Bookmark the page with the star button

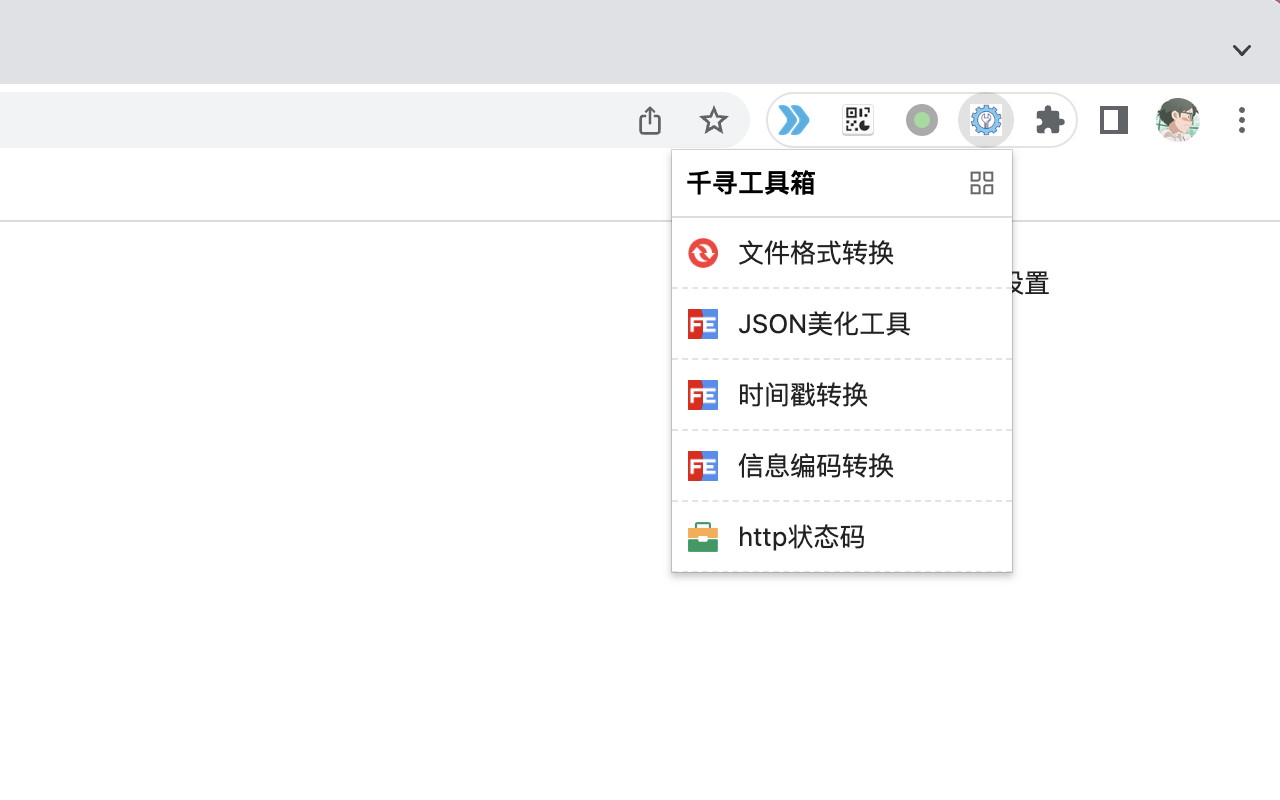pos(714,120)
